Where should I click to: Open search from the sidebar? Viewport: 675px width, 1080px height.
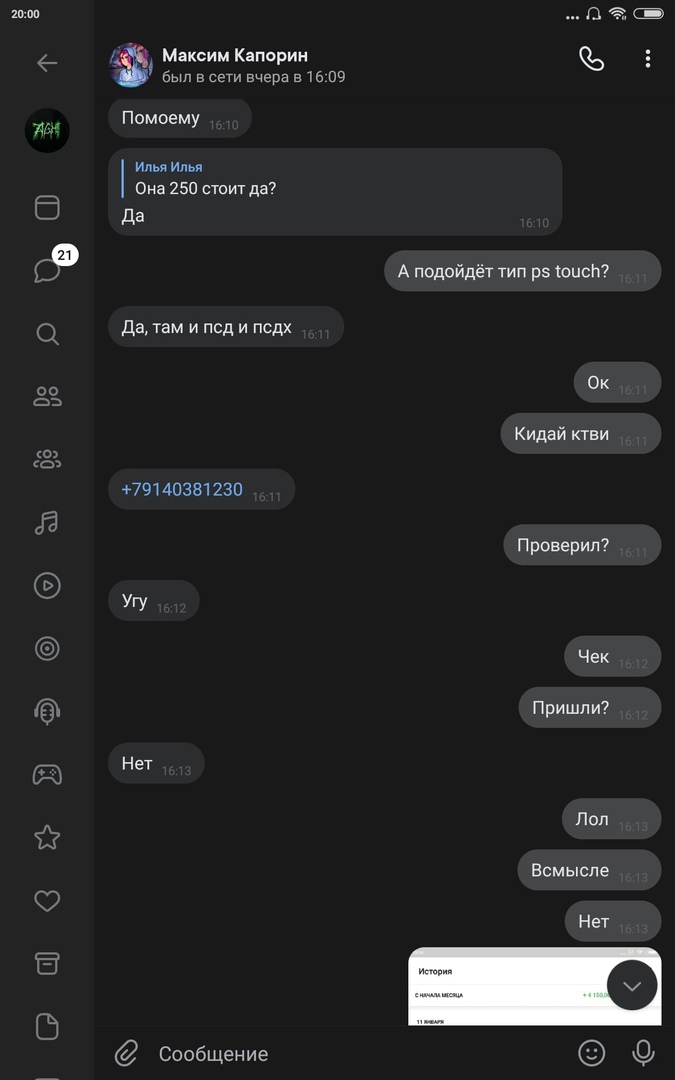(x=47, y=334)
